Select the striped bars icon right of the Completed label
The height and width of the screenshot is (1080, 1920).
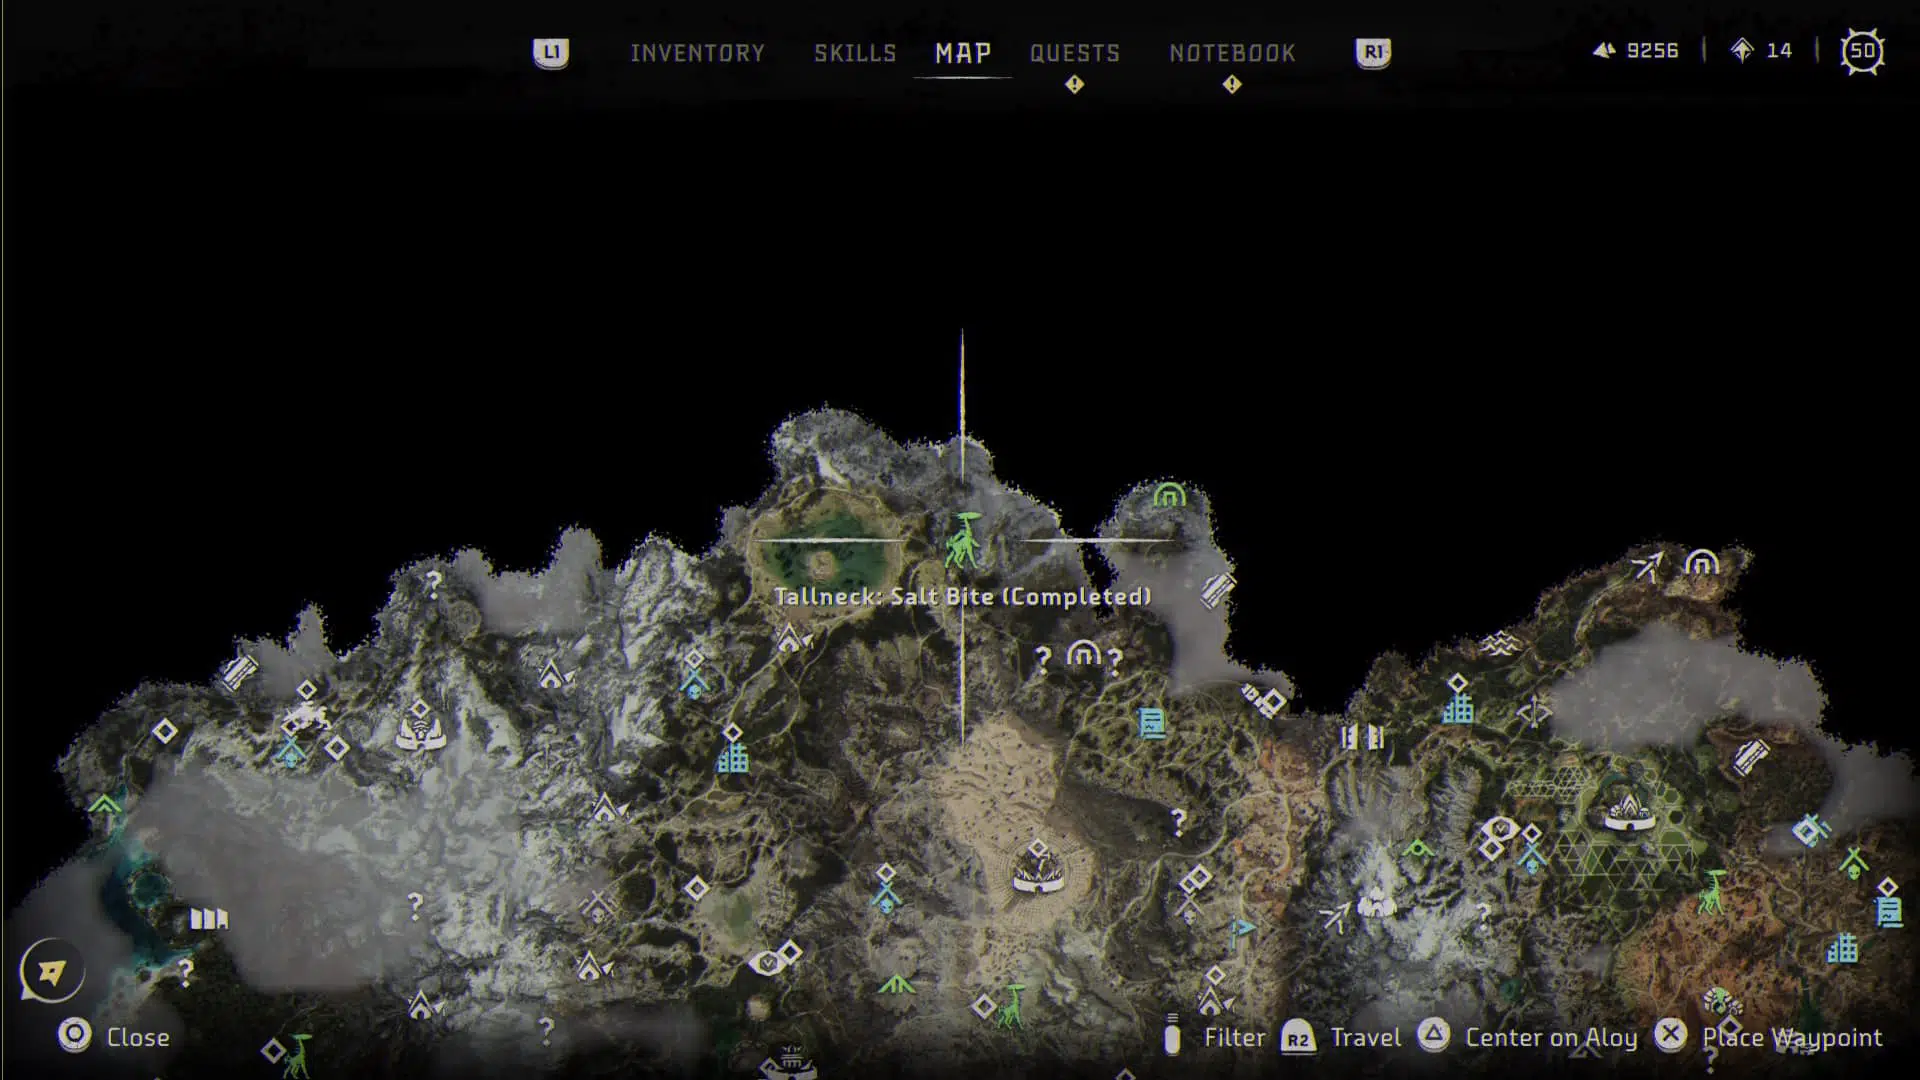pos(1218,590)
